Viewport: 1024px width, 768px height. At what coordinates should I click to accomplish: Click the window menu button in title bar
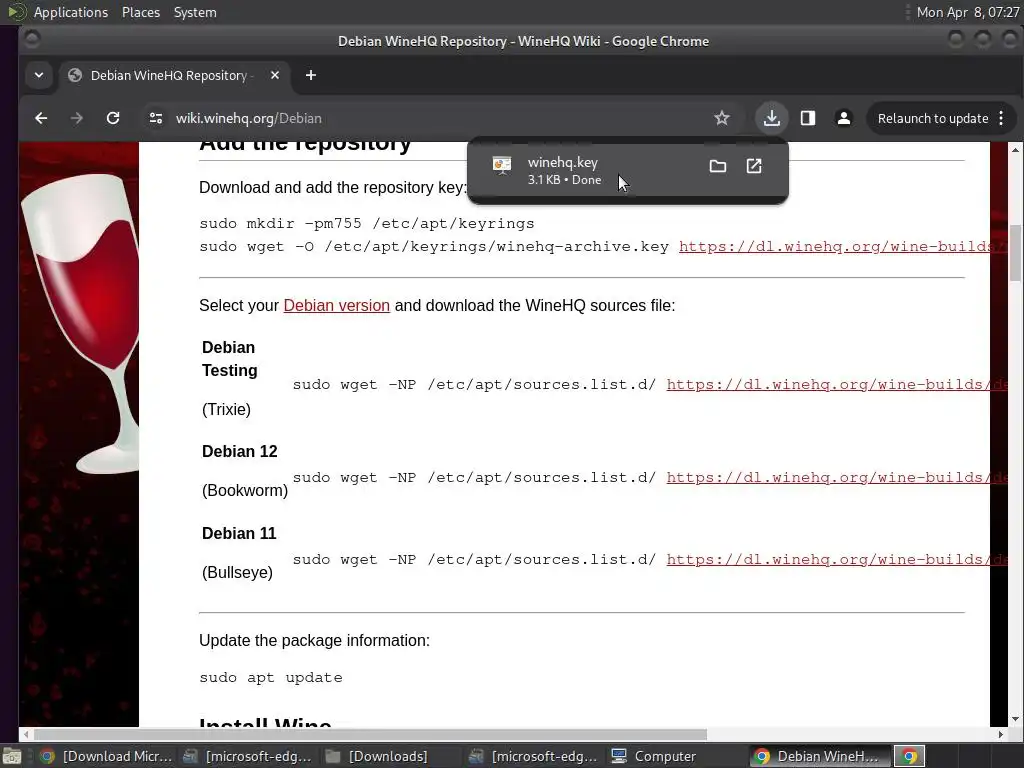pyautogui.click(x=31, y=40)
